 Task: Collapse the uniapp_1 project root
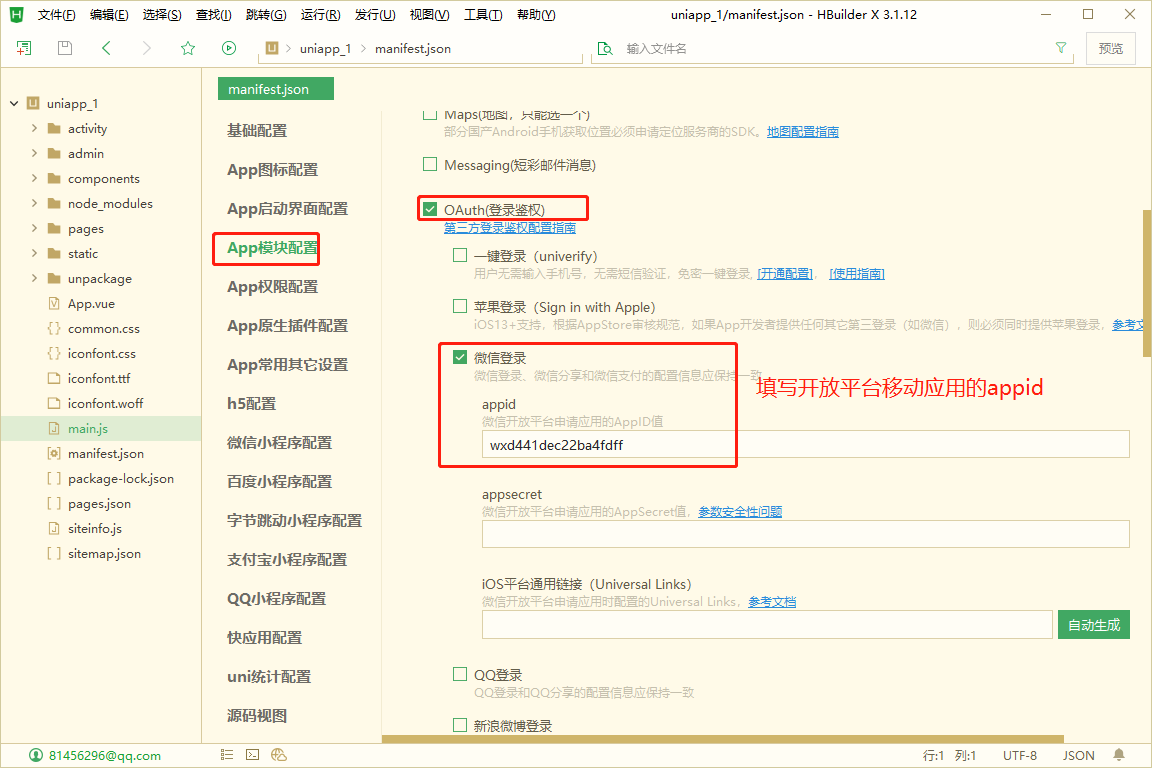coord(14,104)
